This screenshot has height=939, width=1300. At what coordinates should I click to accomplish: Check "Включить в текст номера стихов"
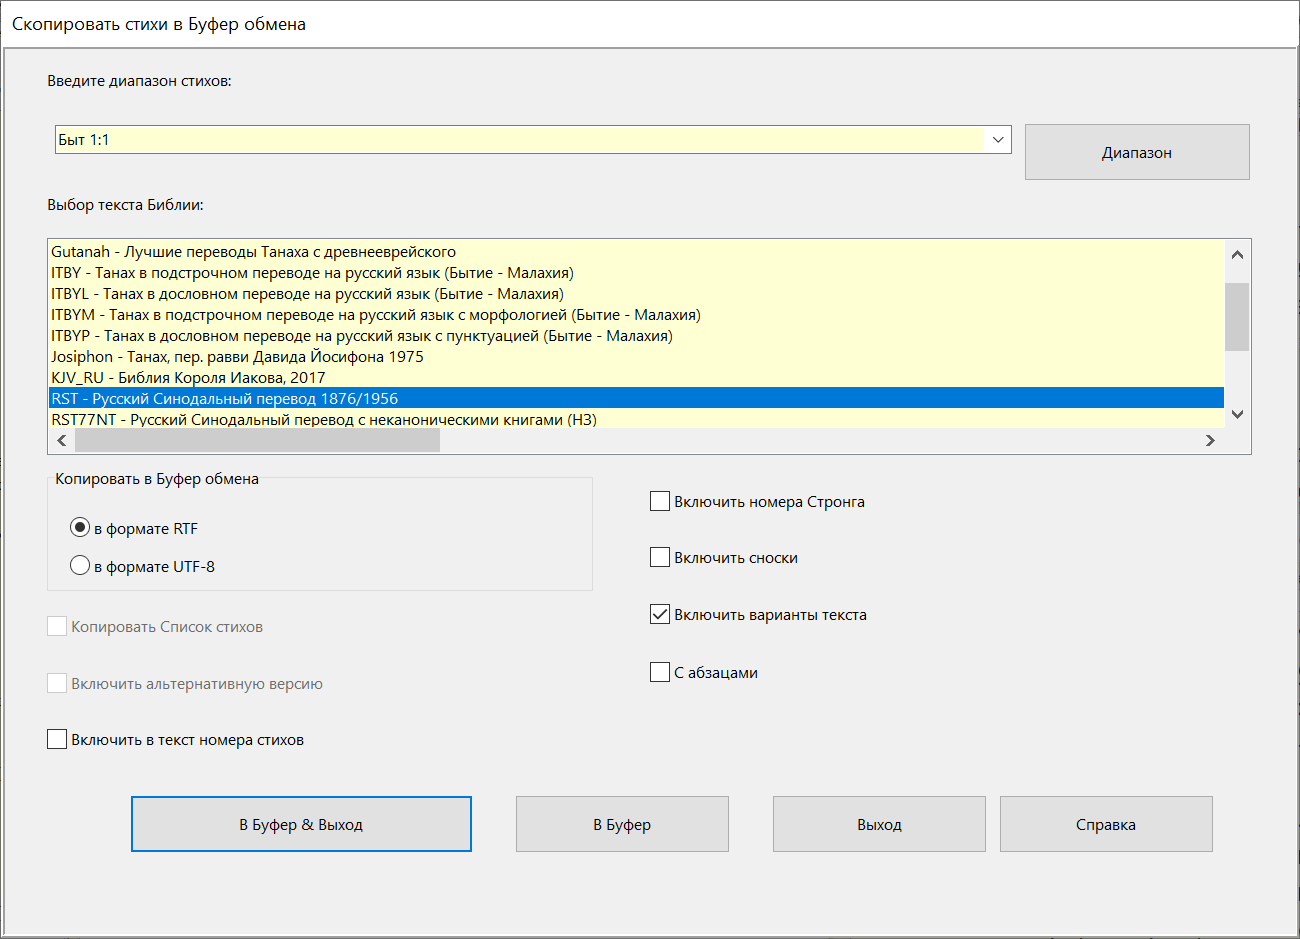tap(57, 739)
